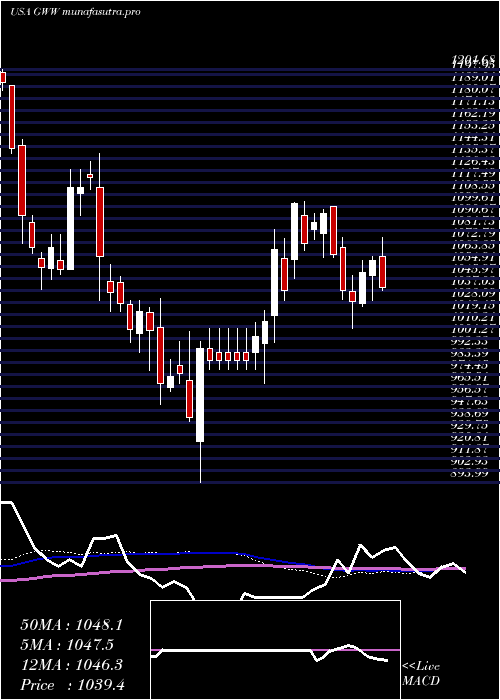Click the 50MA : 1048.1 readout
Viewport: 500px width, 700px height.
pos(71,625)
